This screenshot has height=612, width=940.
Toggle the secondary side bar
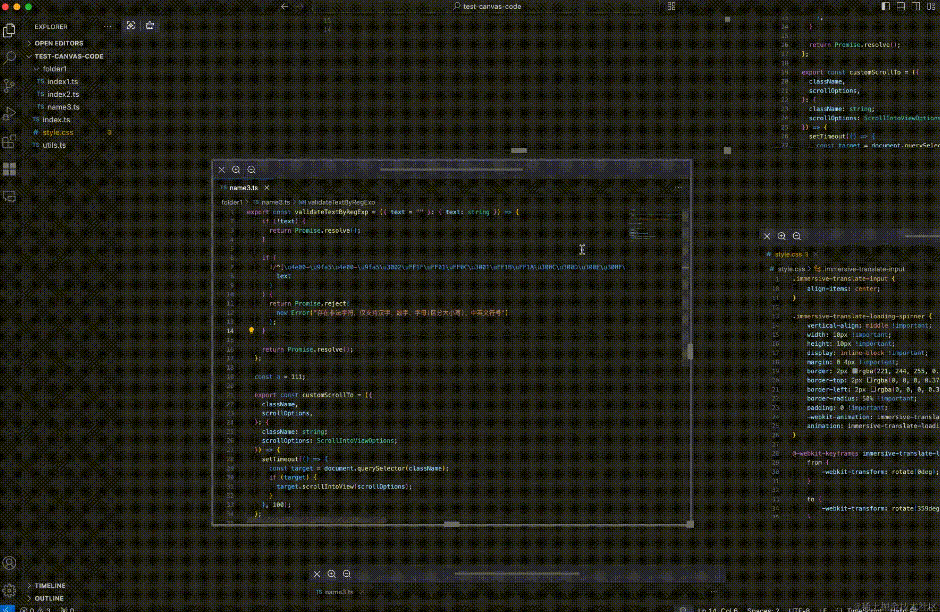916,6
